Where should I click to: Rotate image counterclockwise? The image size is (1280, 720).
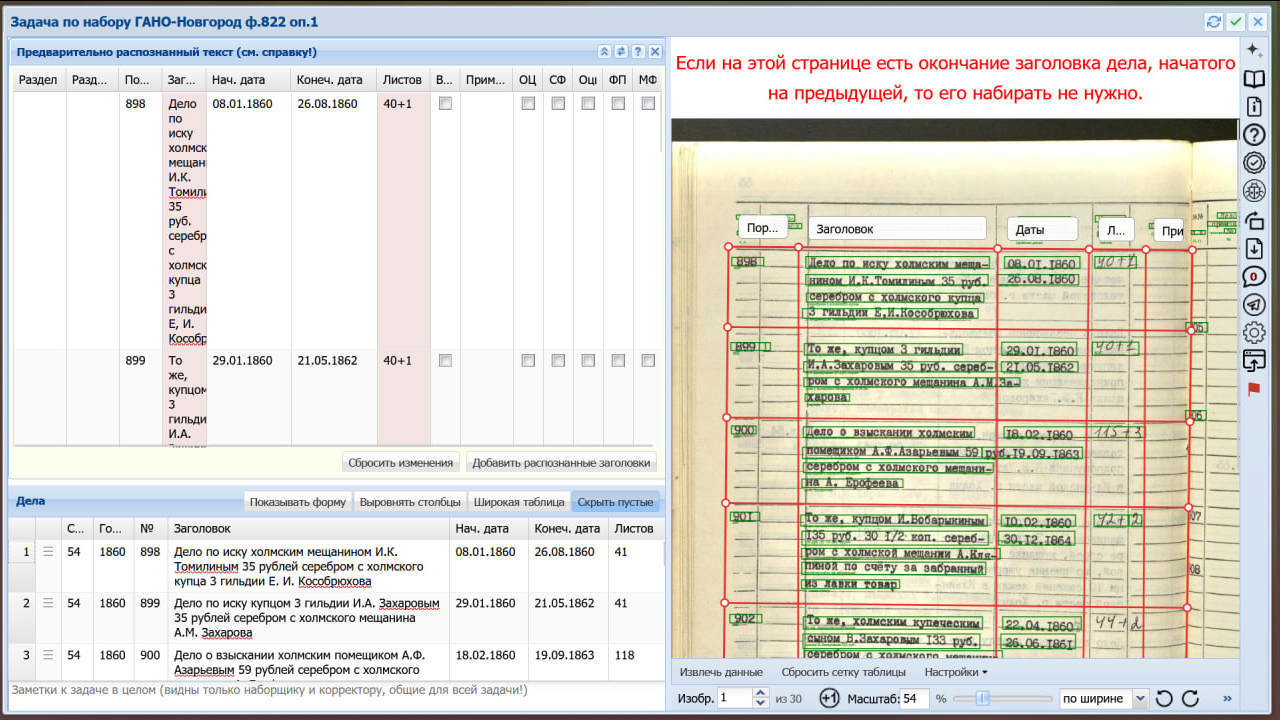(1164, 698)
